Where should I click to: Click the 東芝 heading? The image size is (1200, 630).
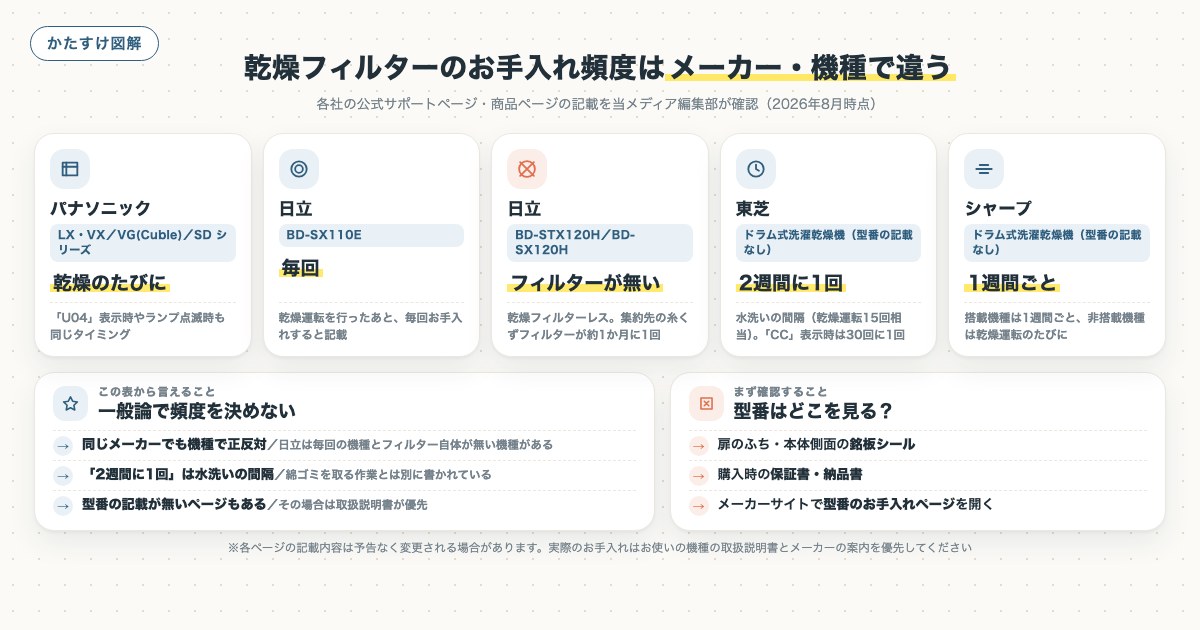coord(754,208)
